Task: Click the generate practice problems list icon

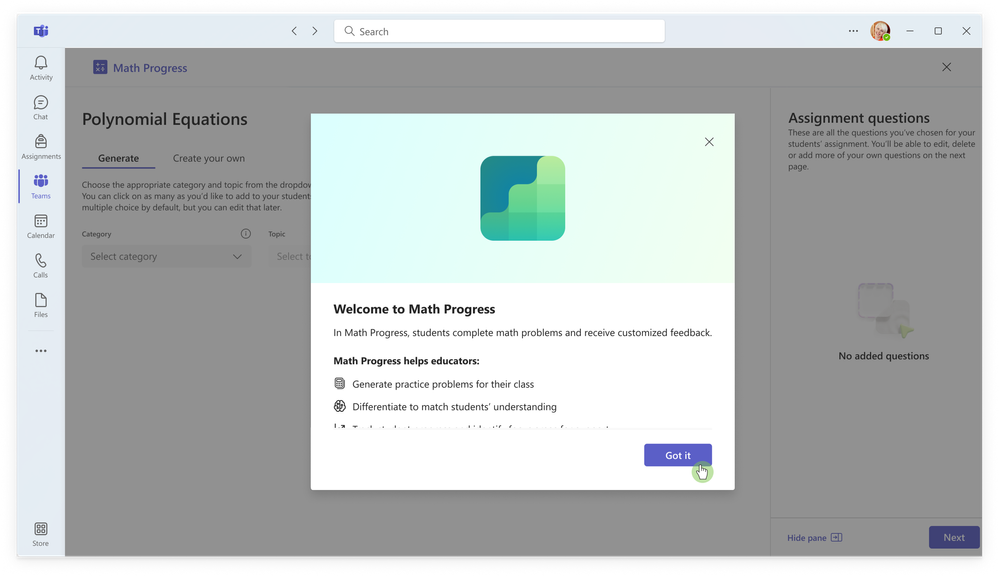Action: pos(340,384)
